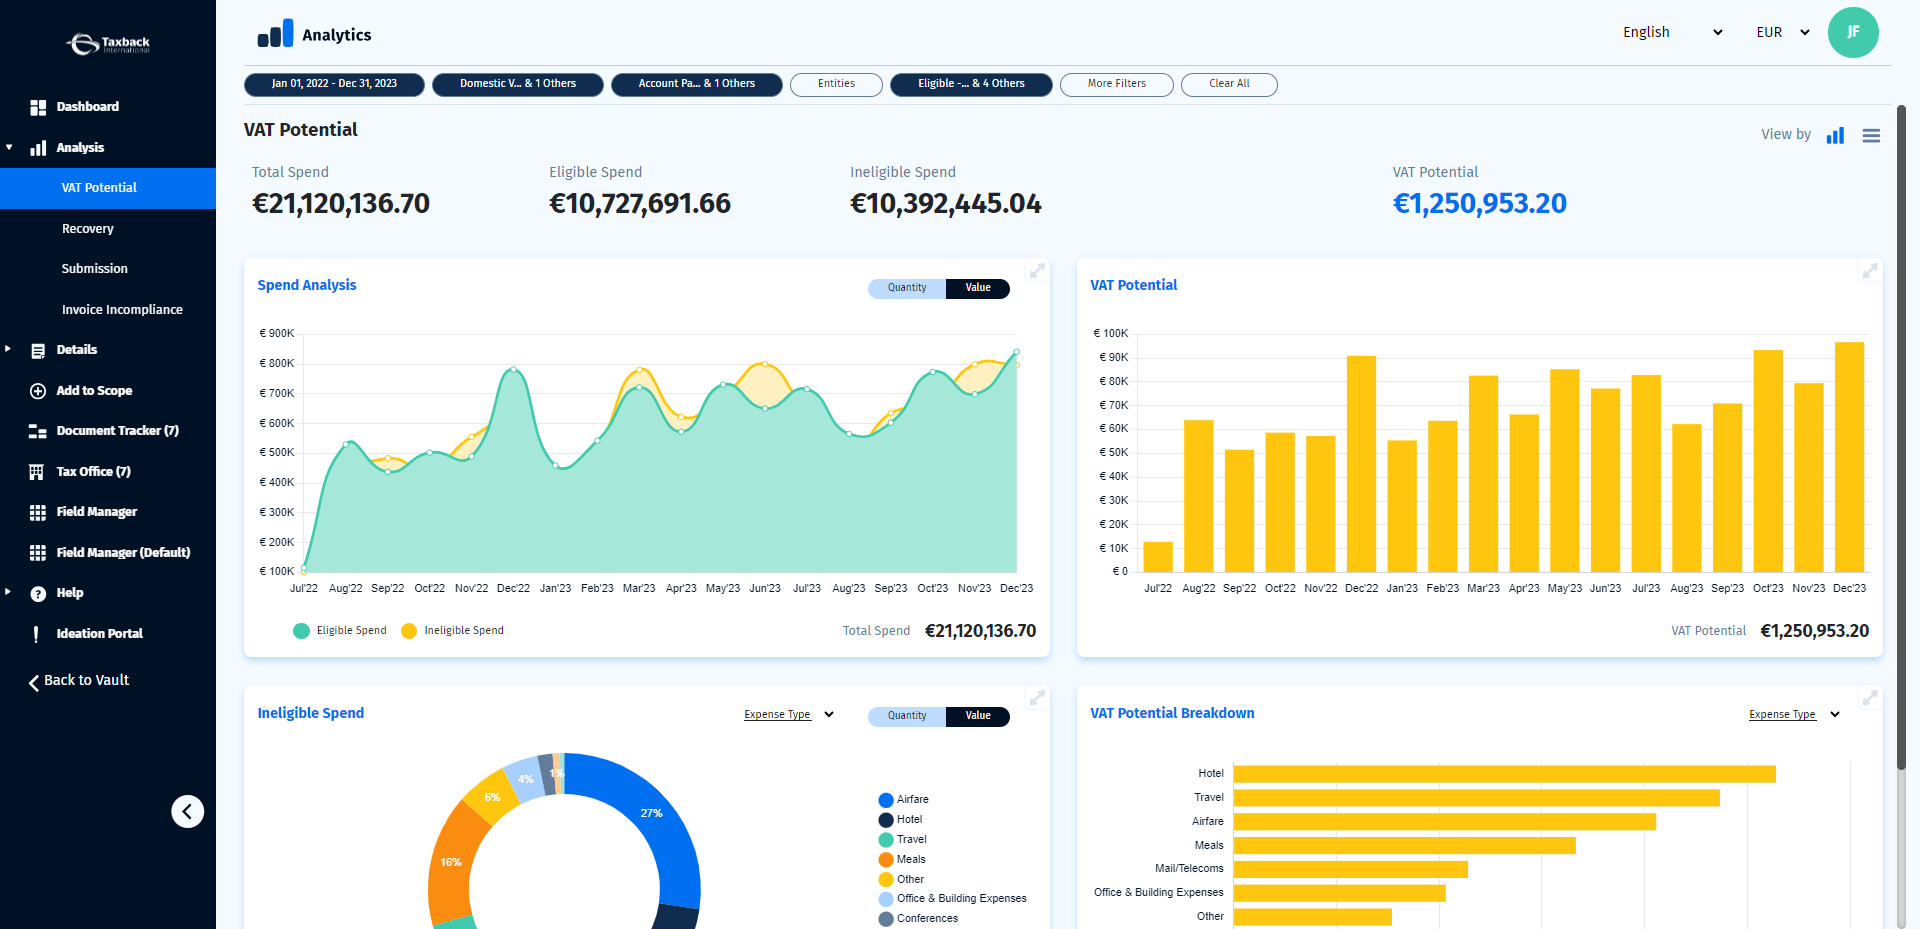The image size is (1920, 929).
Task: Open the JF user avatar menu
Action: coord(1853,32)
